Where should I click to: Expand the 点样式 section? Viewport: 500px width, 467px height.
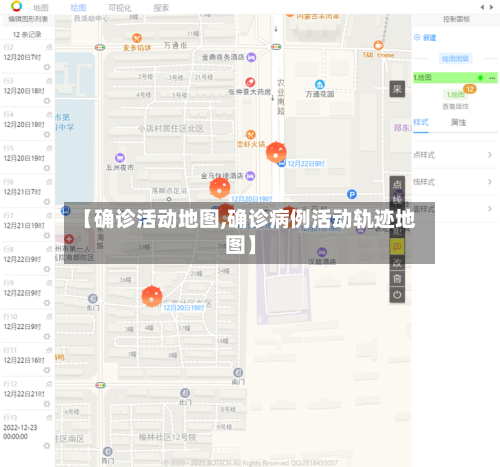pos(455,155)
